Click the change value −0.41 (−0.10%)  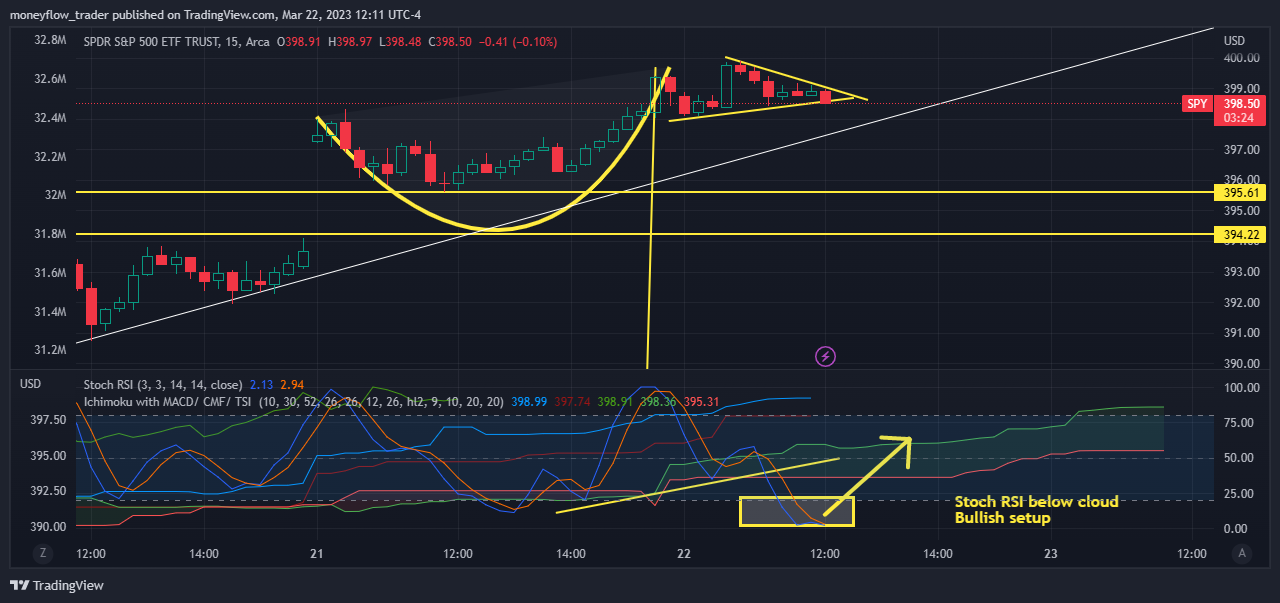pos(518,42)
